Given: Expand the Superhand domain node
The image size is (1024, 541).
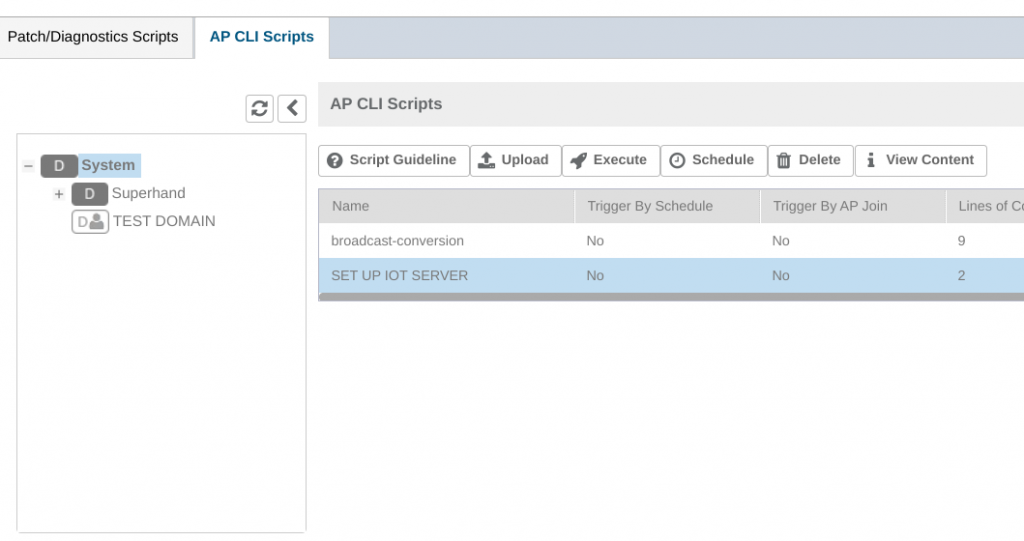Looking at the screenshot, I should click(x=59, y=194).
